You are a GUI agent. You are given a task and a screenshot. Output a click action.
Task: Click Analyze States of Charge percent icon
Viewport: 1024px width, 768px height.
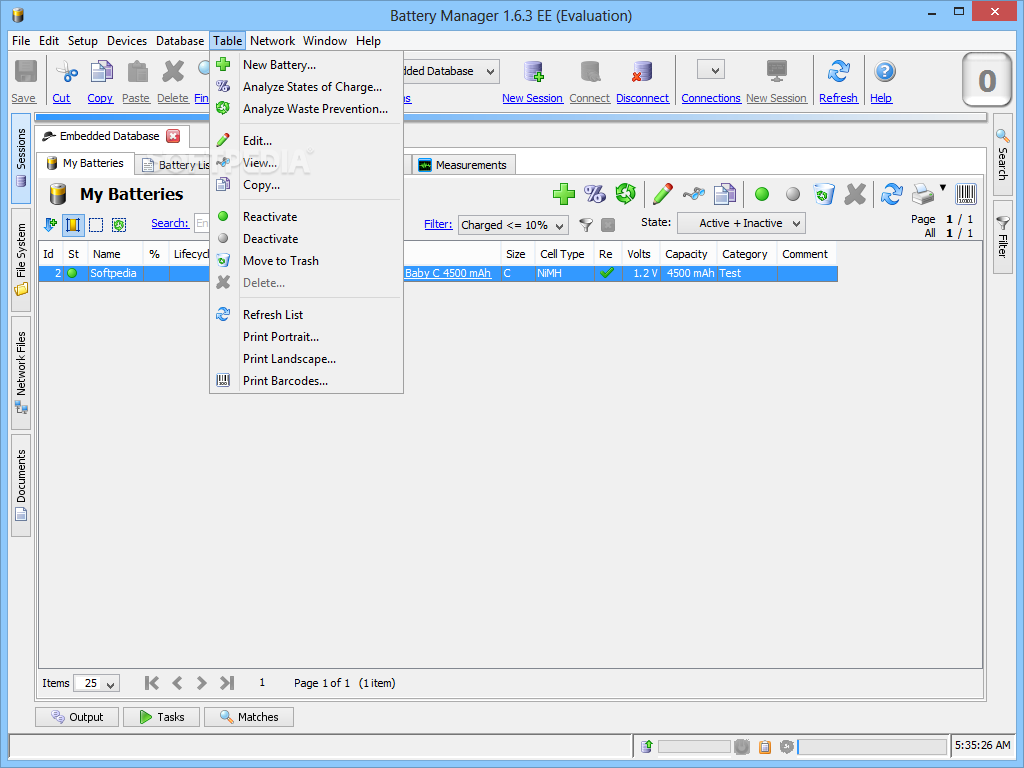pos(594,194)
